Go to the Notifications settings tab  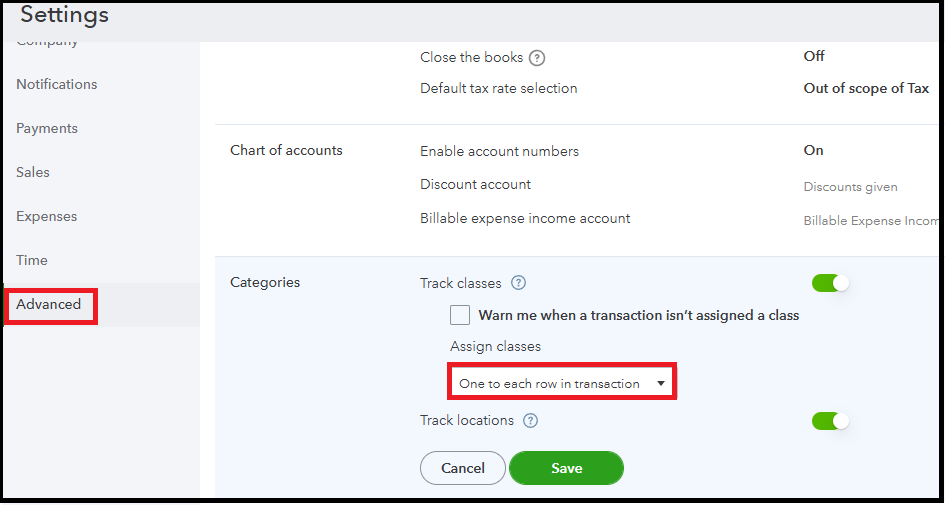coord(57,84)
